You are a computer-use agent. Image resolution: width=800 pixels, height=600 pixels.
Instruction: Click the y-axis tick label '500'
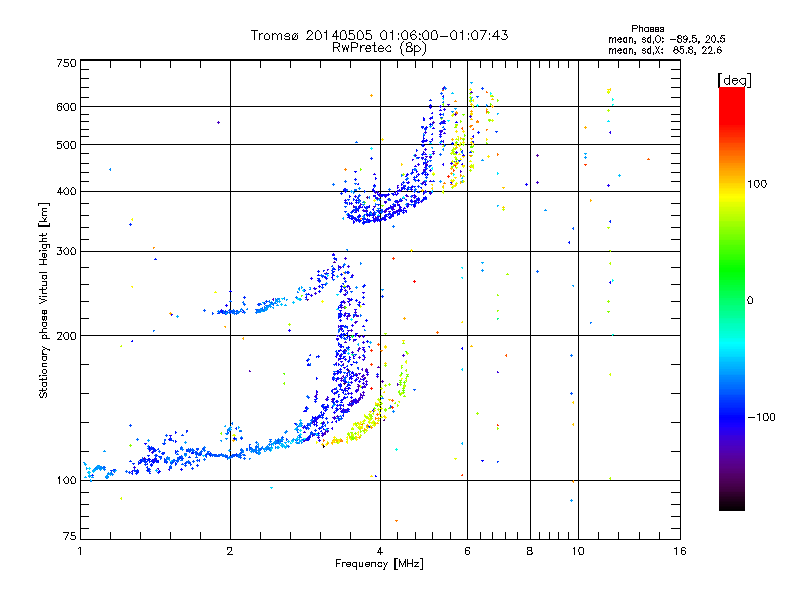tap(67, 145)
